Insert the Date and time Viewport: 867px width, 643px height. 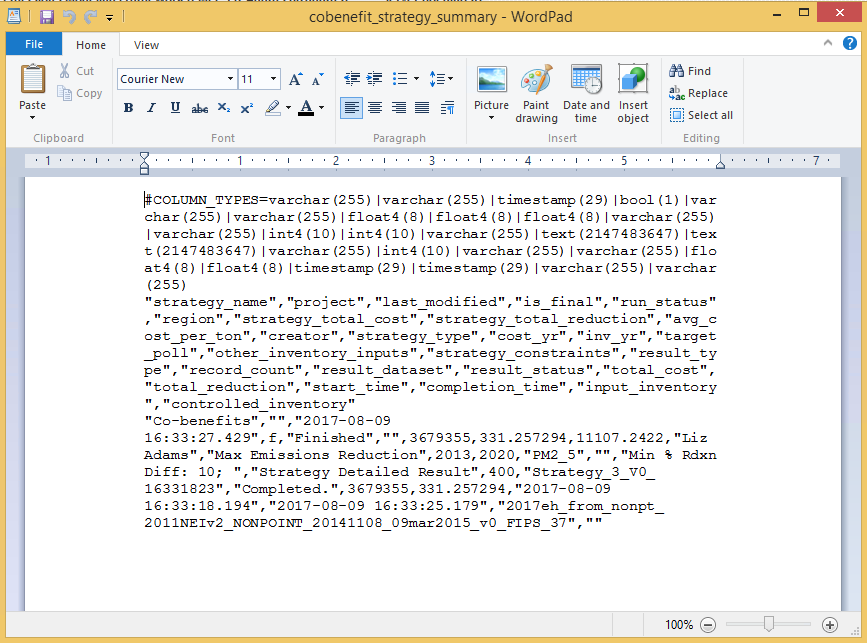point(586,92)
